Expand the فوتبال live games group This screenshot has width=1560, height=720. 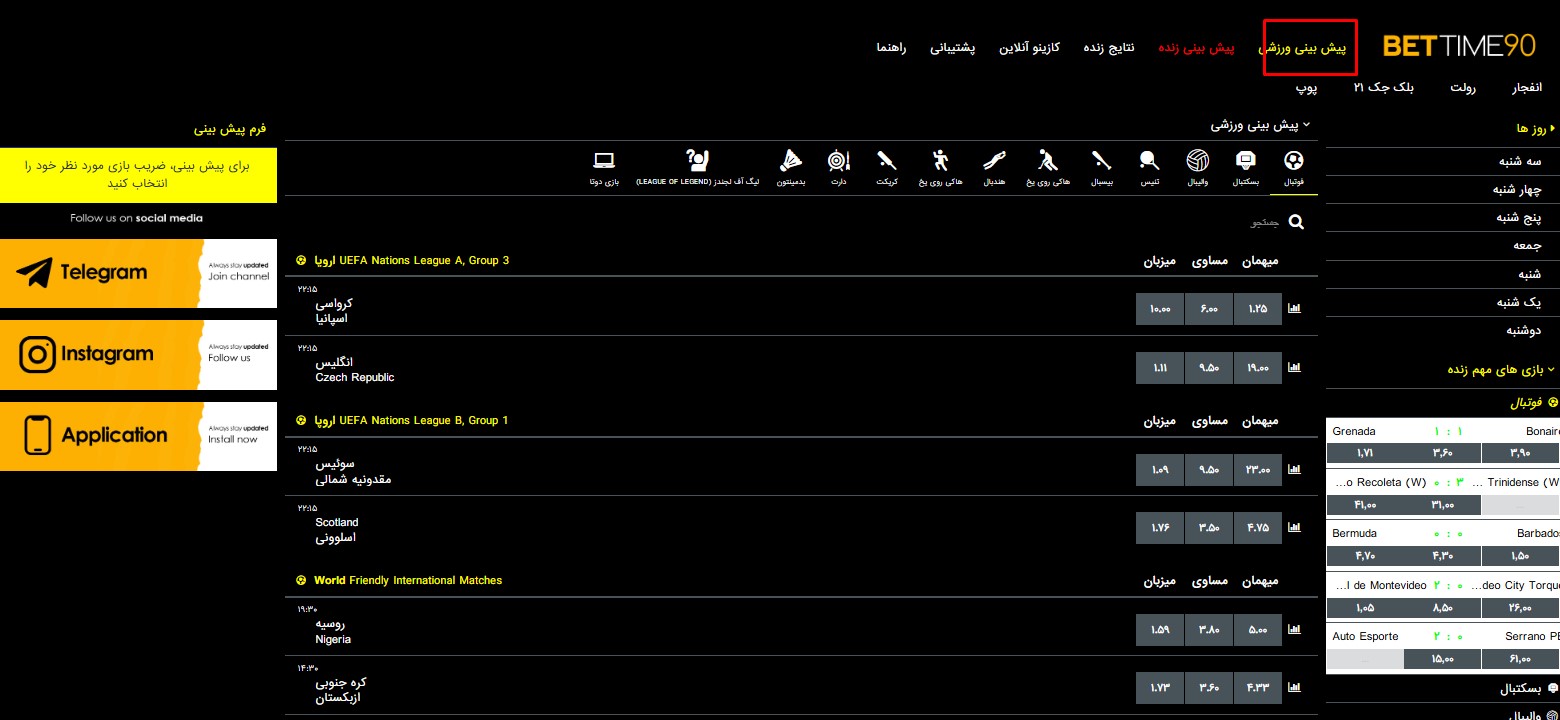click(x=1534, y=403)
